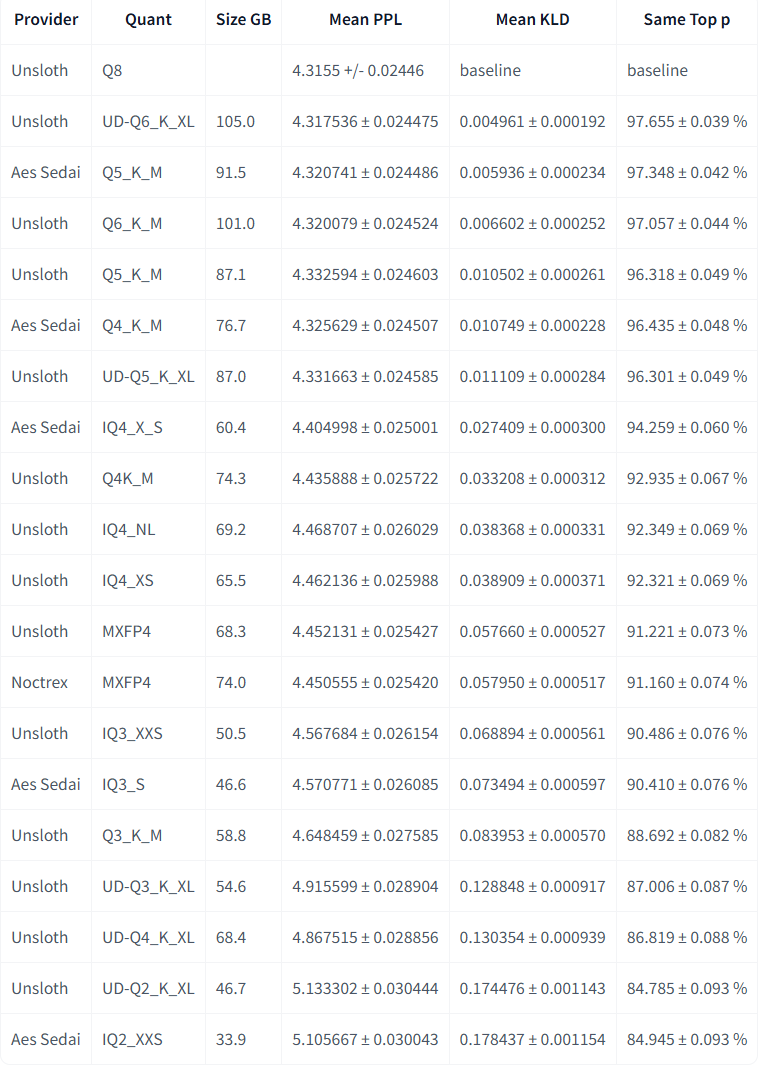The height and width of the screenshot is (1069, 764).
Task: Click the UD-Q2_K_XL quant cell
Action: pyautogui.click(x=148, y=989)
